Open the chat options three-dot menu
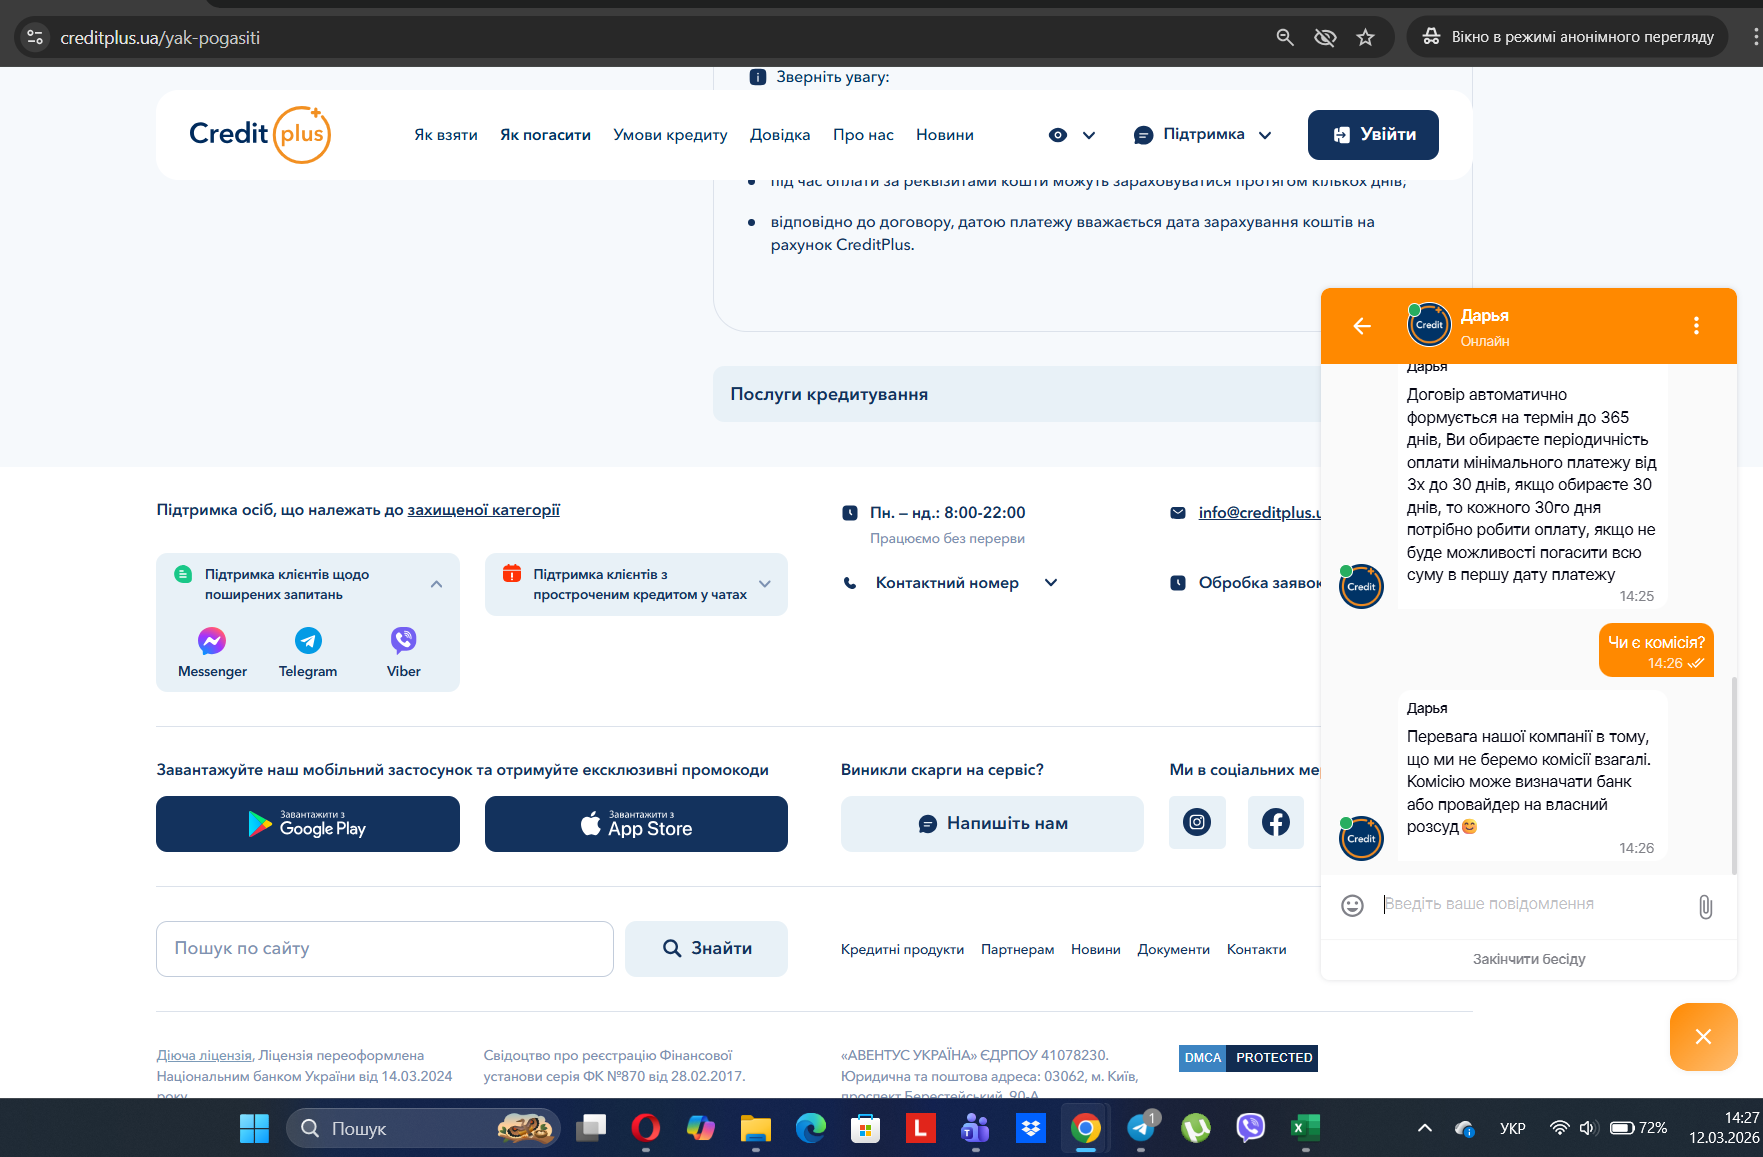The height and width of the screenshot is (1157, 1763). 1696,326
